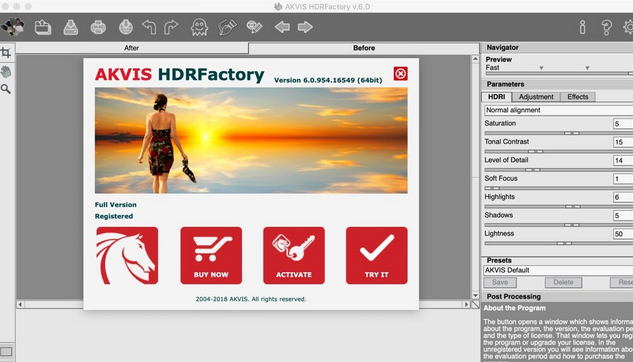The width and height of the screenshot is (633, 362).
Task: Click the brush tool icon in the toolbar
Action: click(x=227, y=27)
